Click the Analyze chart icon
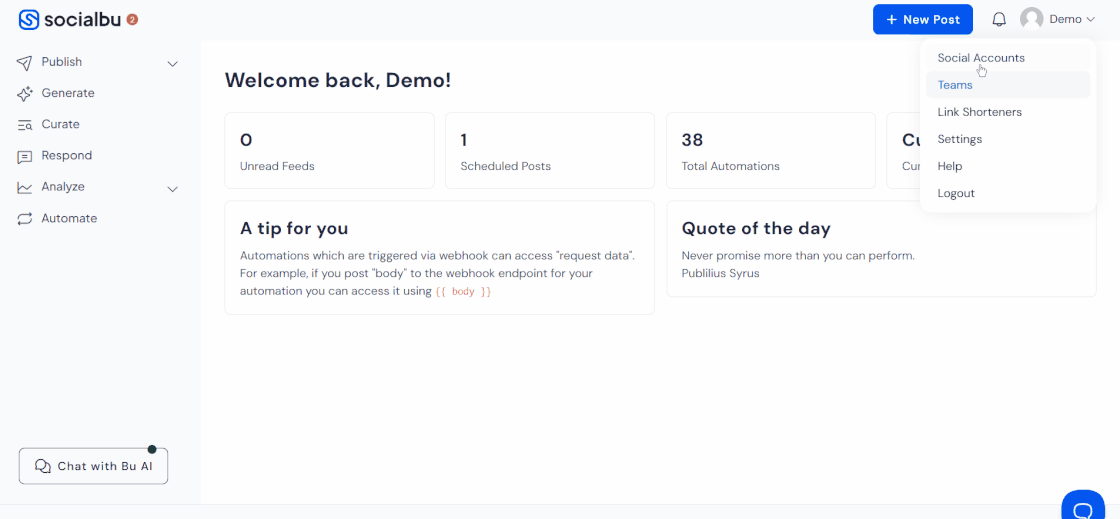The height and width of the screenshot is (519, 1120). 25,188
